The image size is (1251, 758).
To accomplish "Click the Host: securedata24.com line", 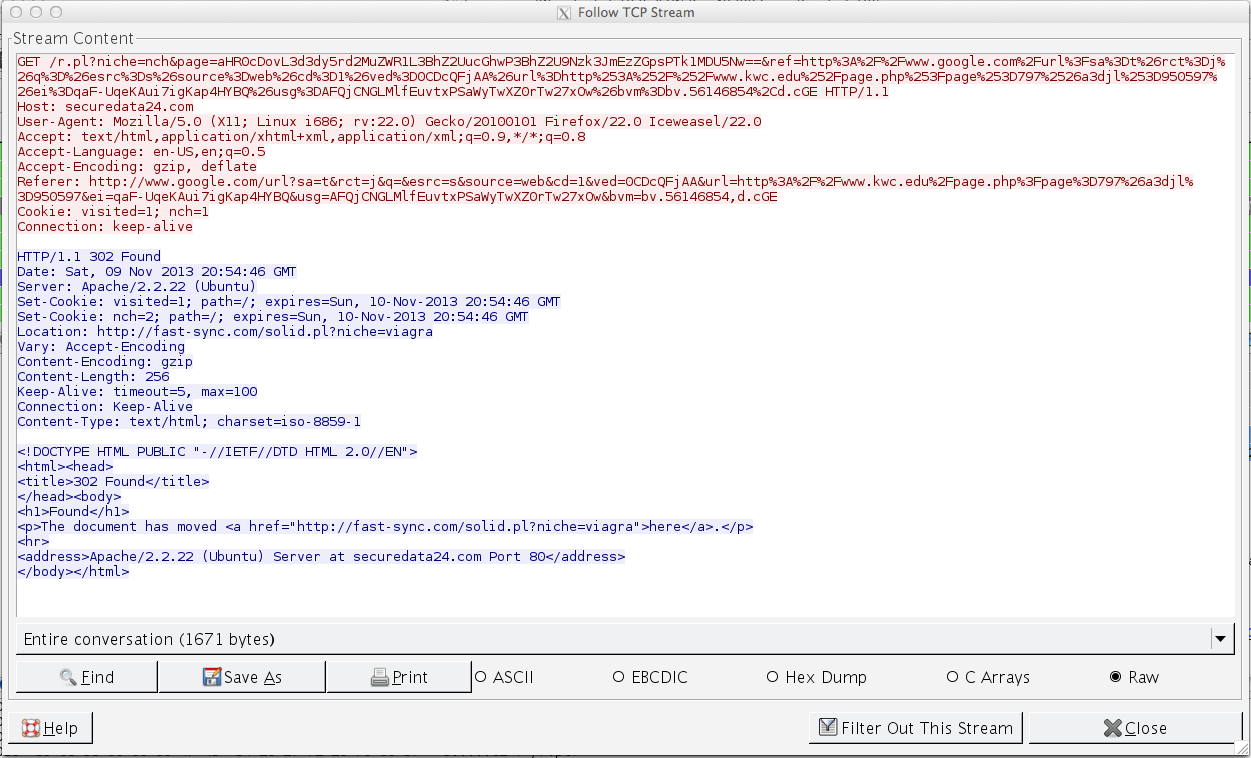I will tap(105, 106).
